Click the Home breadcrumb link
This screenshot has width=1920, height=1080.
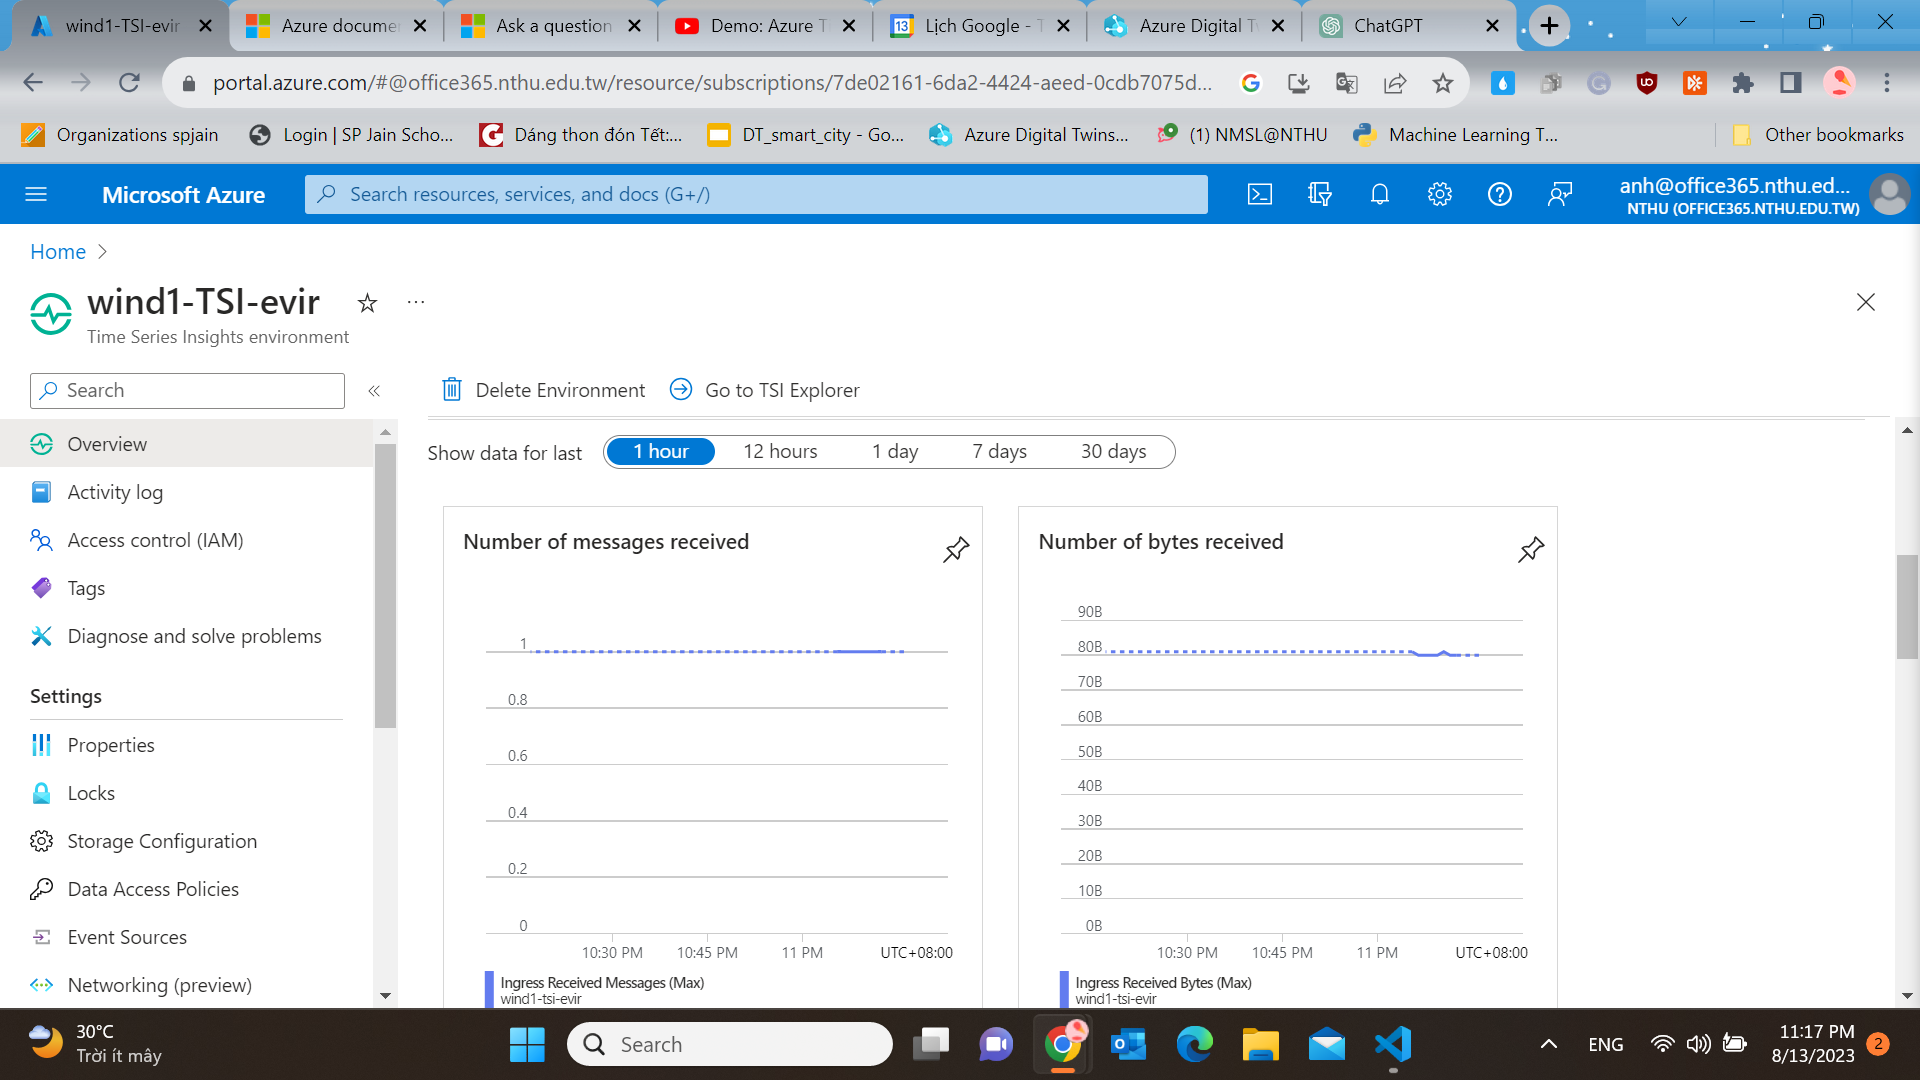(x=58, y=252)
